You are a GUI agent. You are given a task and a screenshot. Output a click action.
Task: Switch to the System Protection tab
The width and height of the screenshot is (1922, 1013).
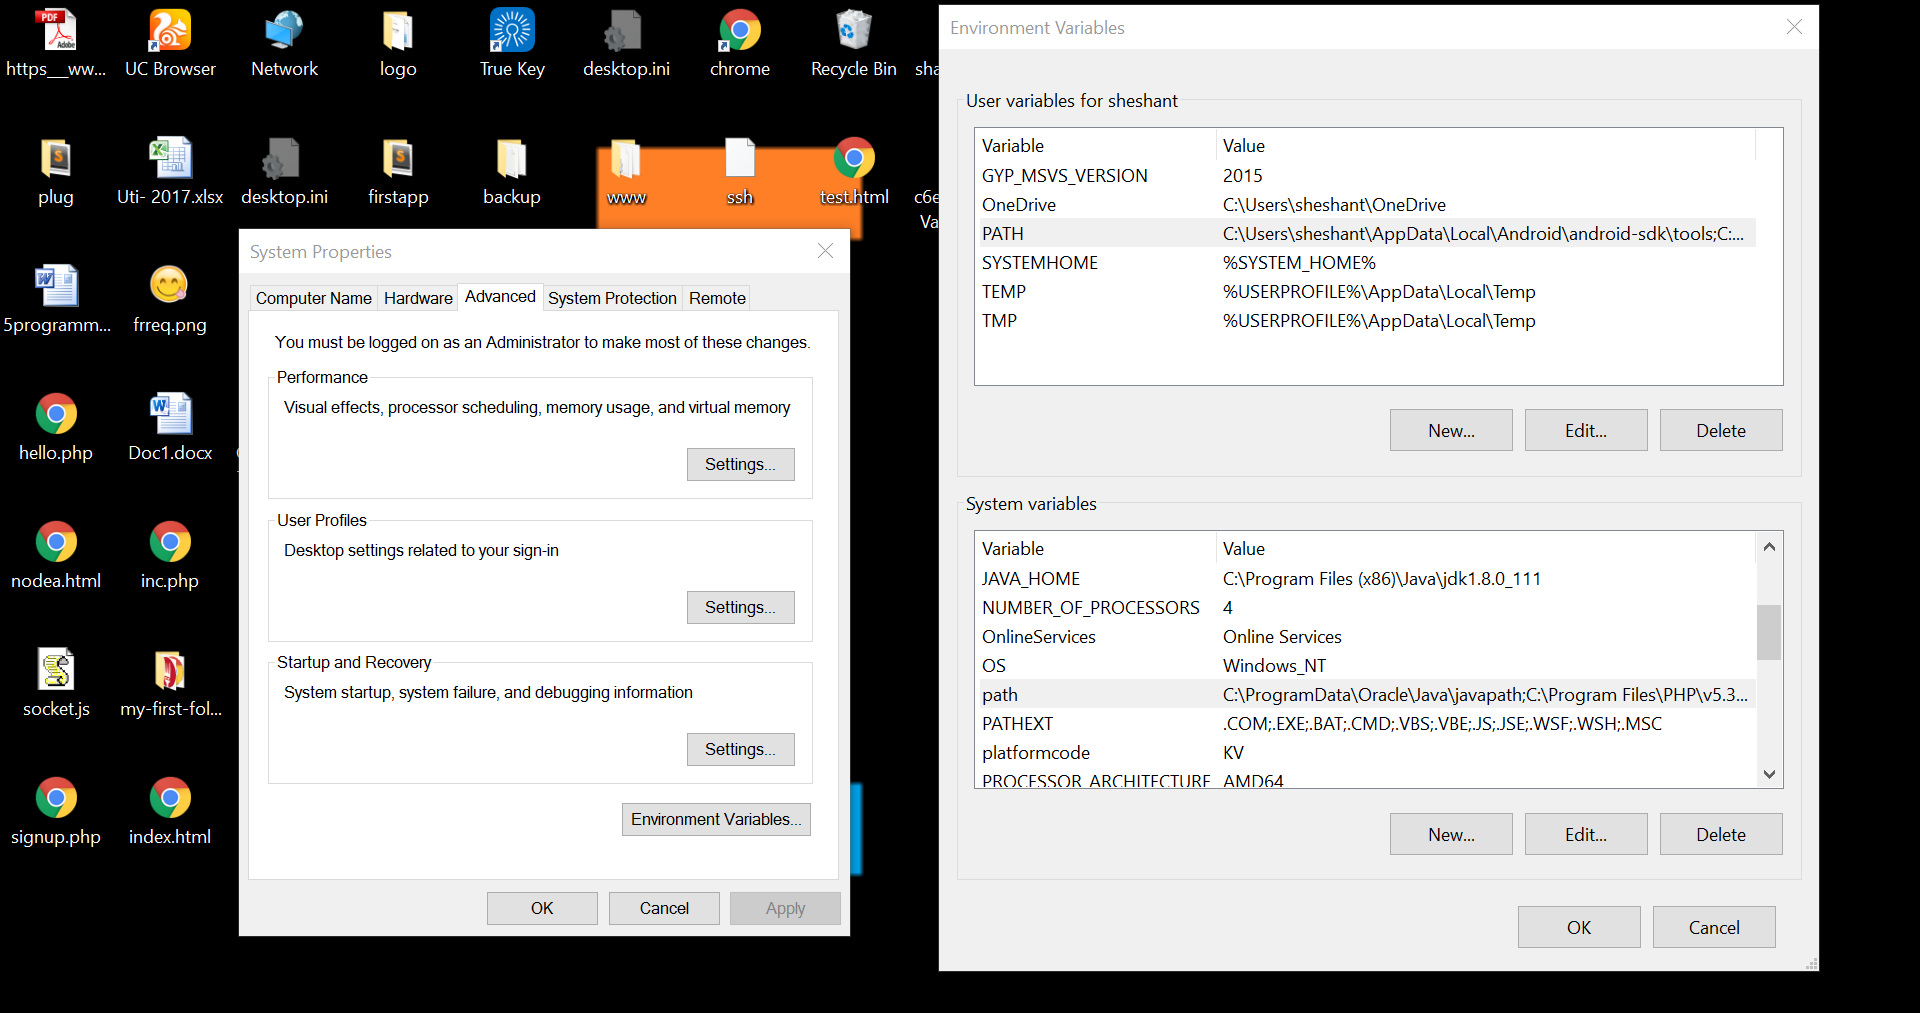click(612, 298)
